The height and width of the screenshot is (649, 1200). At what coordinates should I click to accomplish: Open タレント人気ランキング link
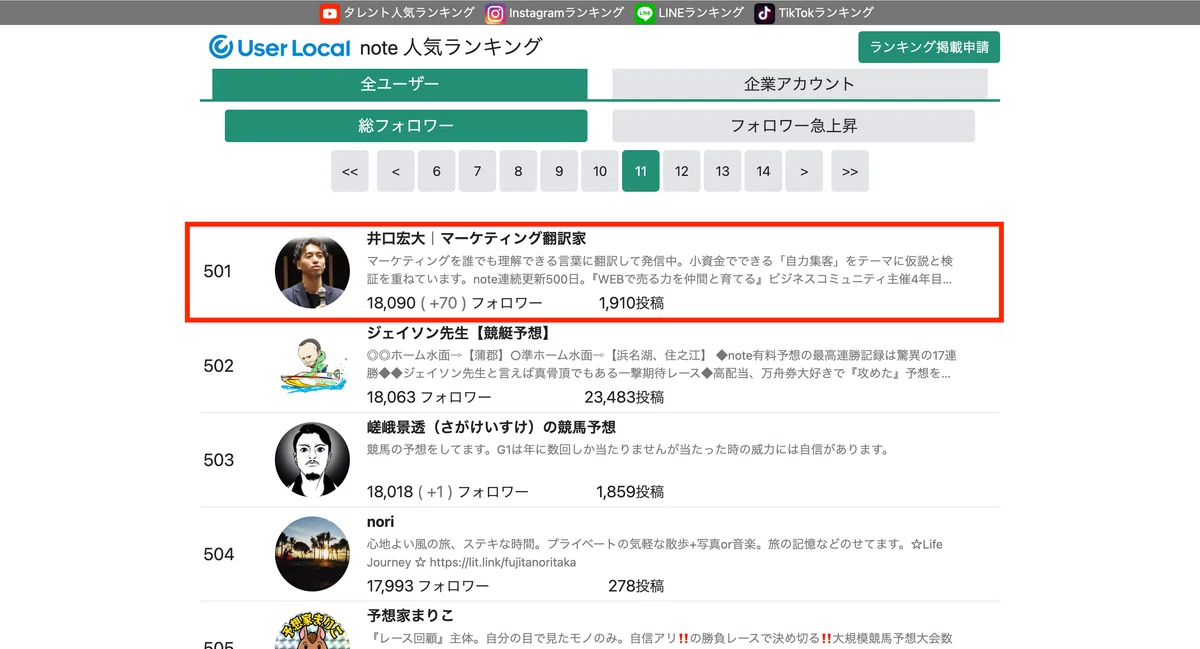(x=409, y=13)
